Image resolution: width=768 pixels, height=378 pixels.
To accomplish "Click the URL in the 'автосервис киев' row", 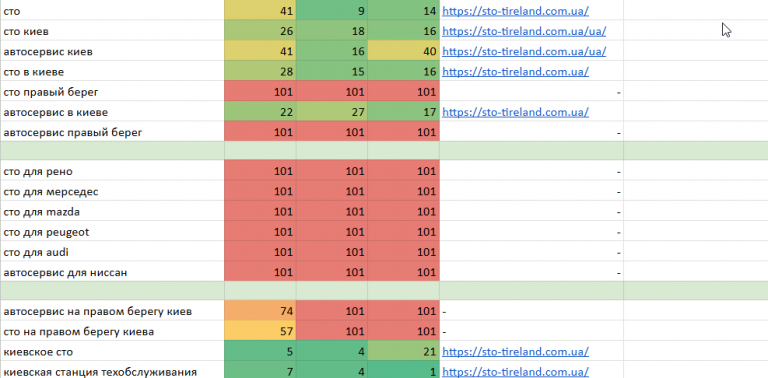I will pos(524,51).
